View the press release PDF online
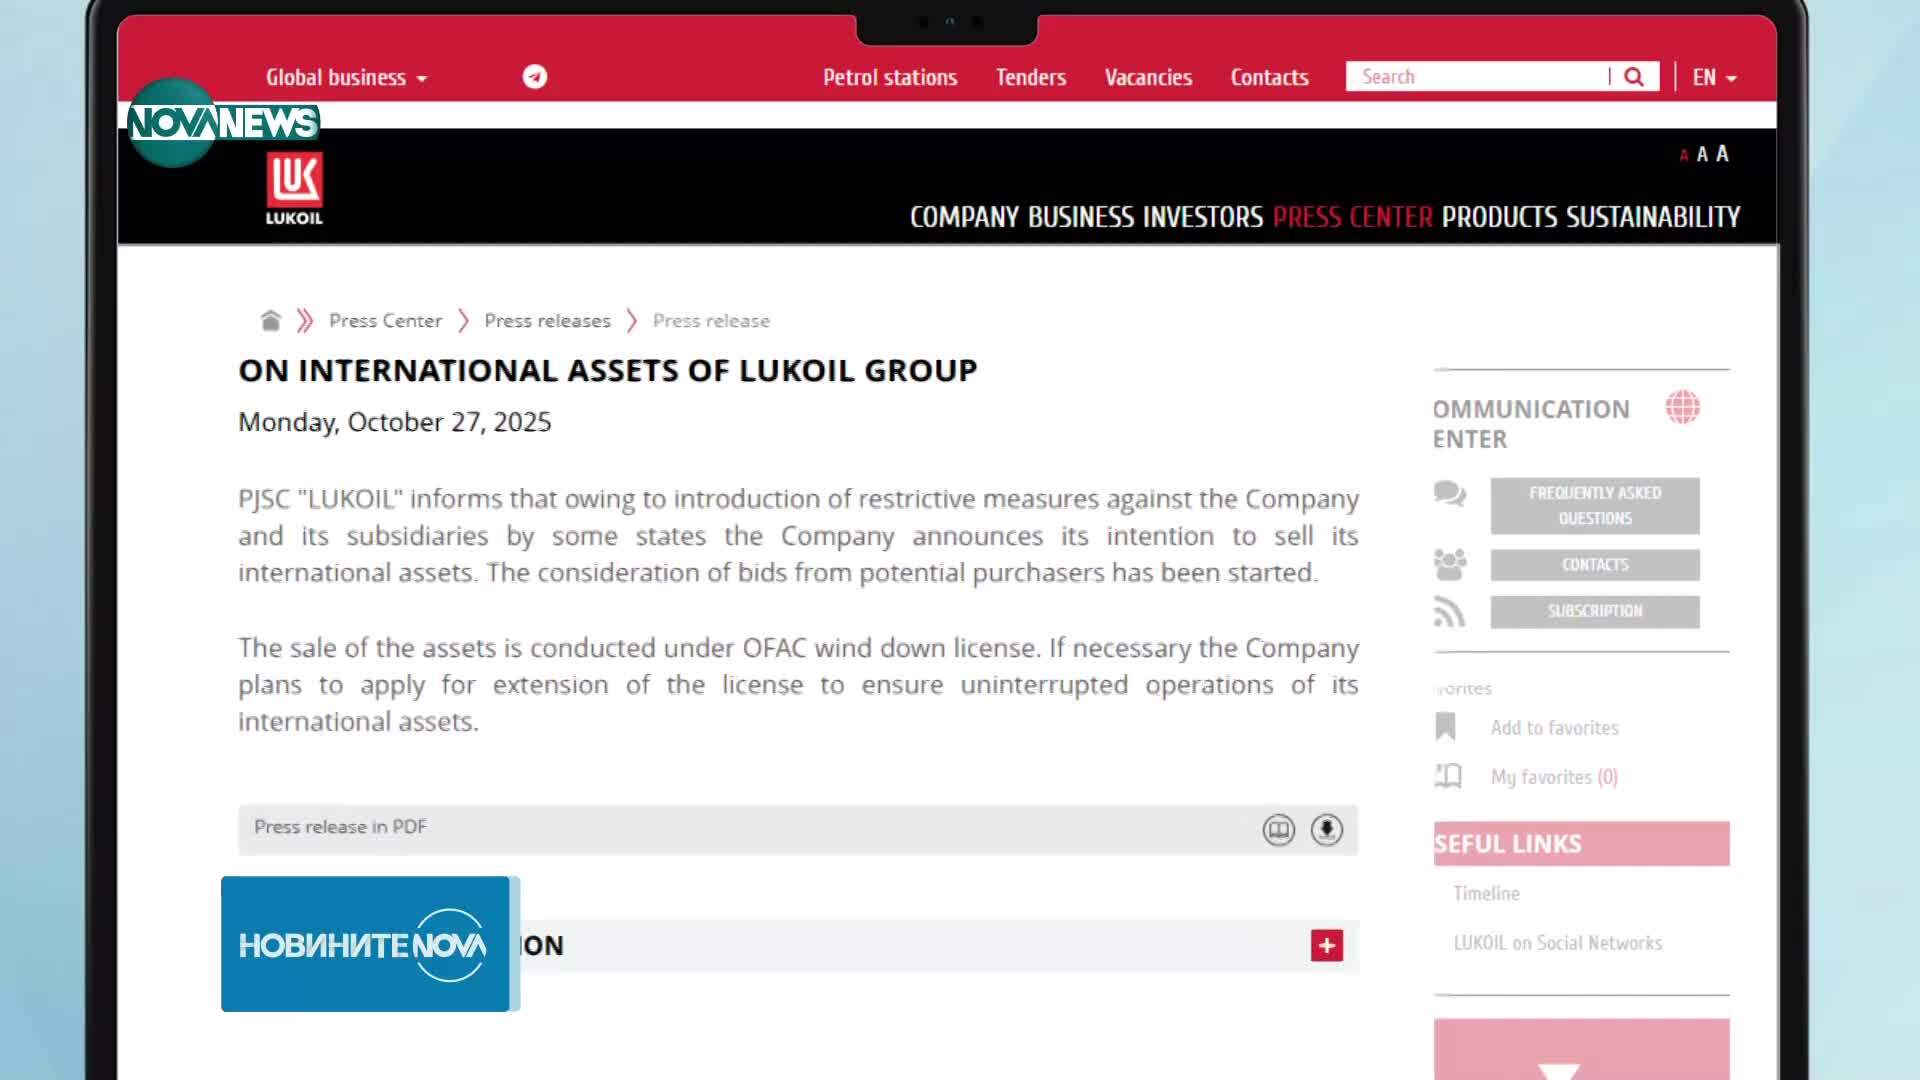Image resolution: width=1920 pixels, height=1080 pixels. [1278, 830]
